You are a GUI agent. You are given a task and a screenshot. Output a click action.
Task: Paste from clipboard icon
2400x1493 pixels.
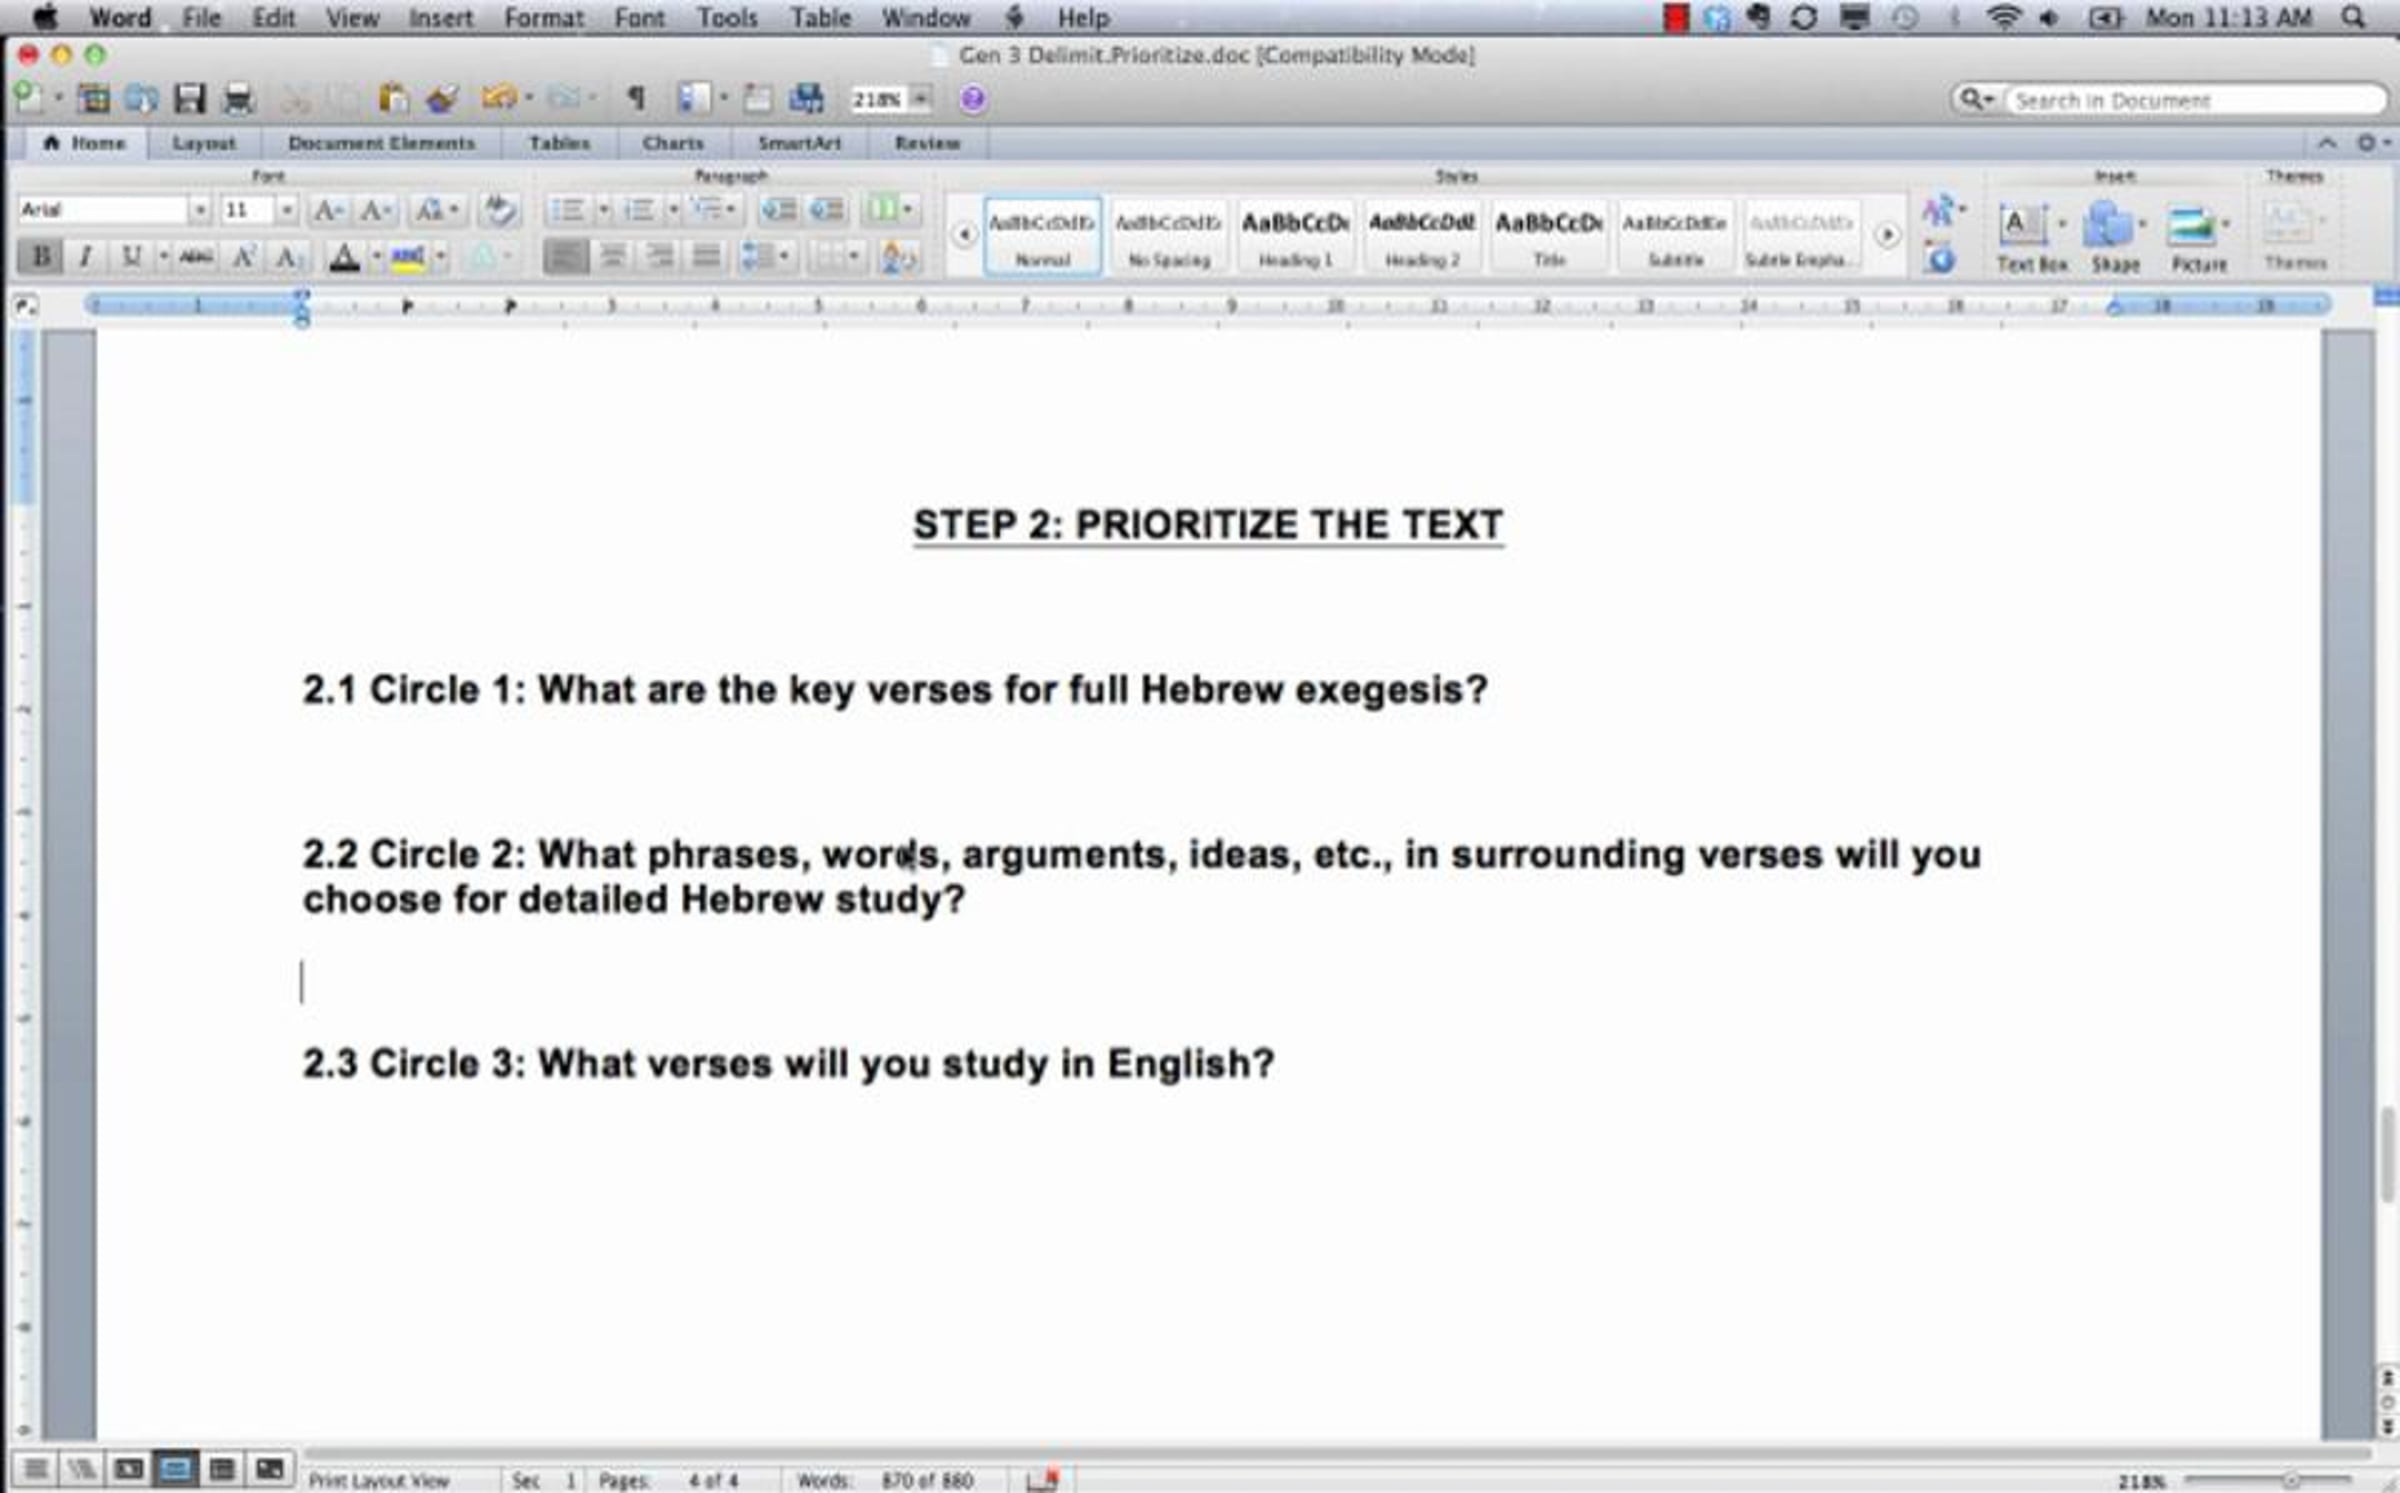coord(393,98)
